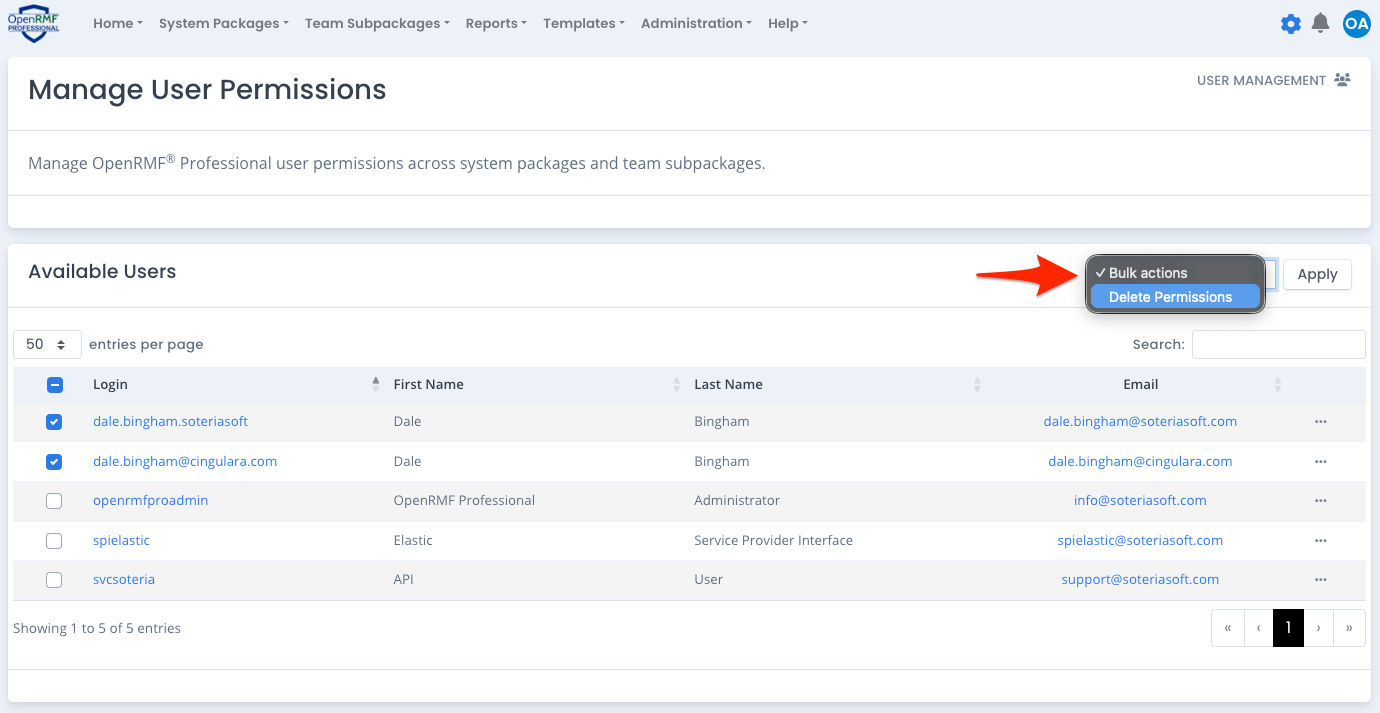Screen dimensions: 1380x713
Task: Select the Bulk actions option
Action: coord(1175,273)
